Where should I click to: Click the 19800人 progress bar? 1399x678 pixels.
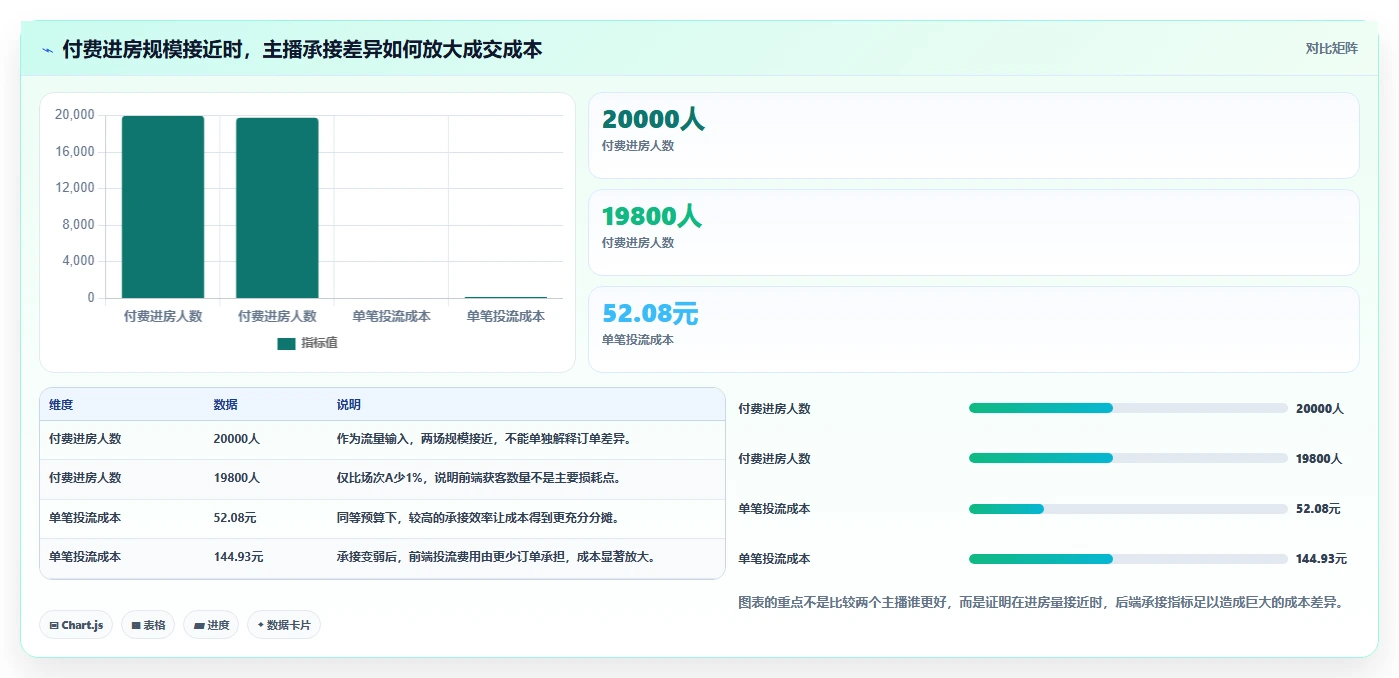pyautogui.click(x=1128, y=458)
